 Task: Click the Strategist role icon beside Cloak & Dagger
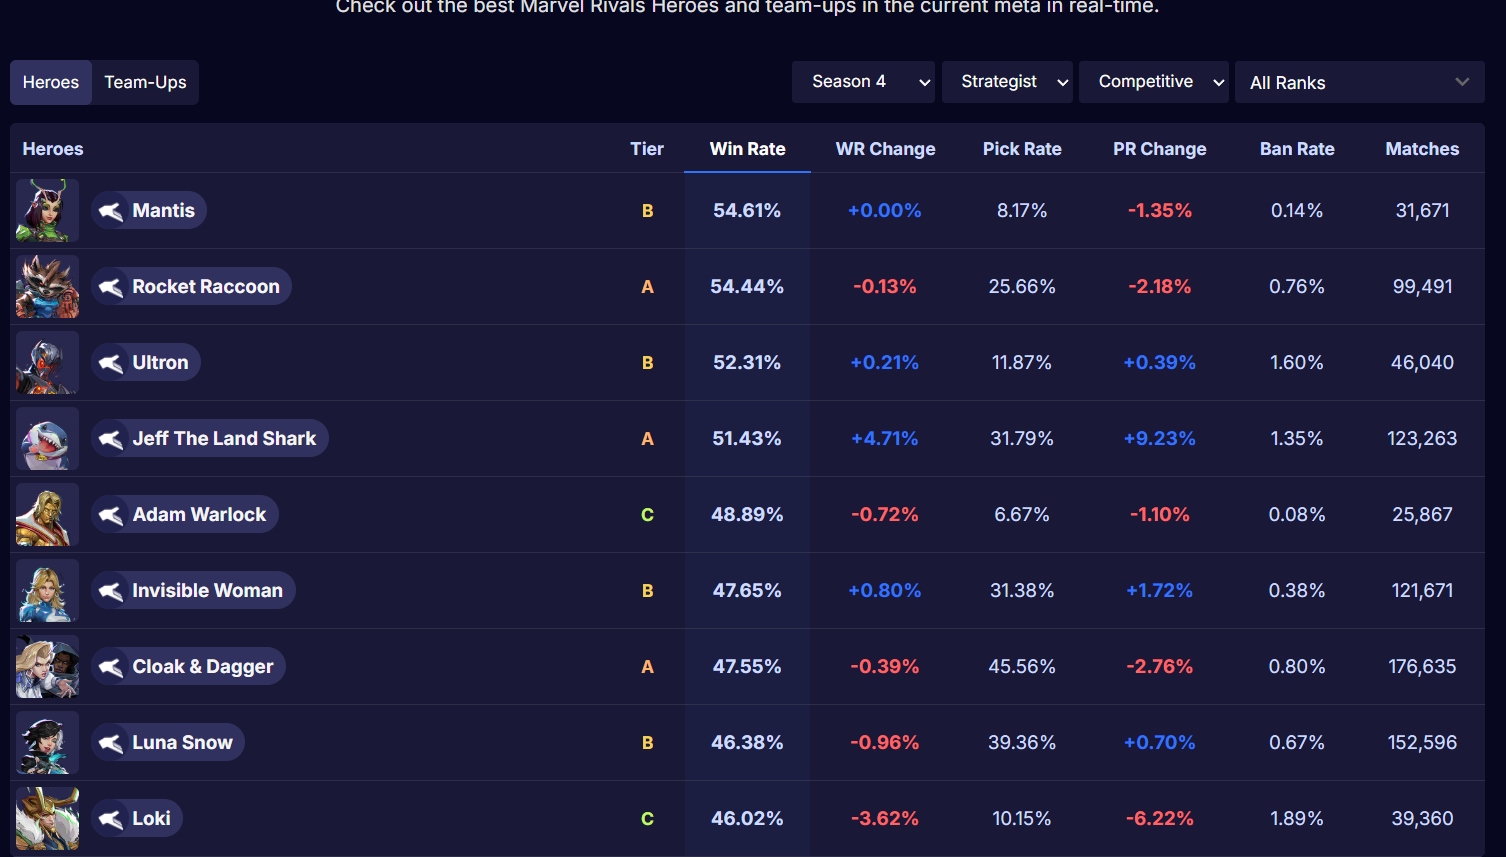point(111,667)
